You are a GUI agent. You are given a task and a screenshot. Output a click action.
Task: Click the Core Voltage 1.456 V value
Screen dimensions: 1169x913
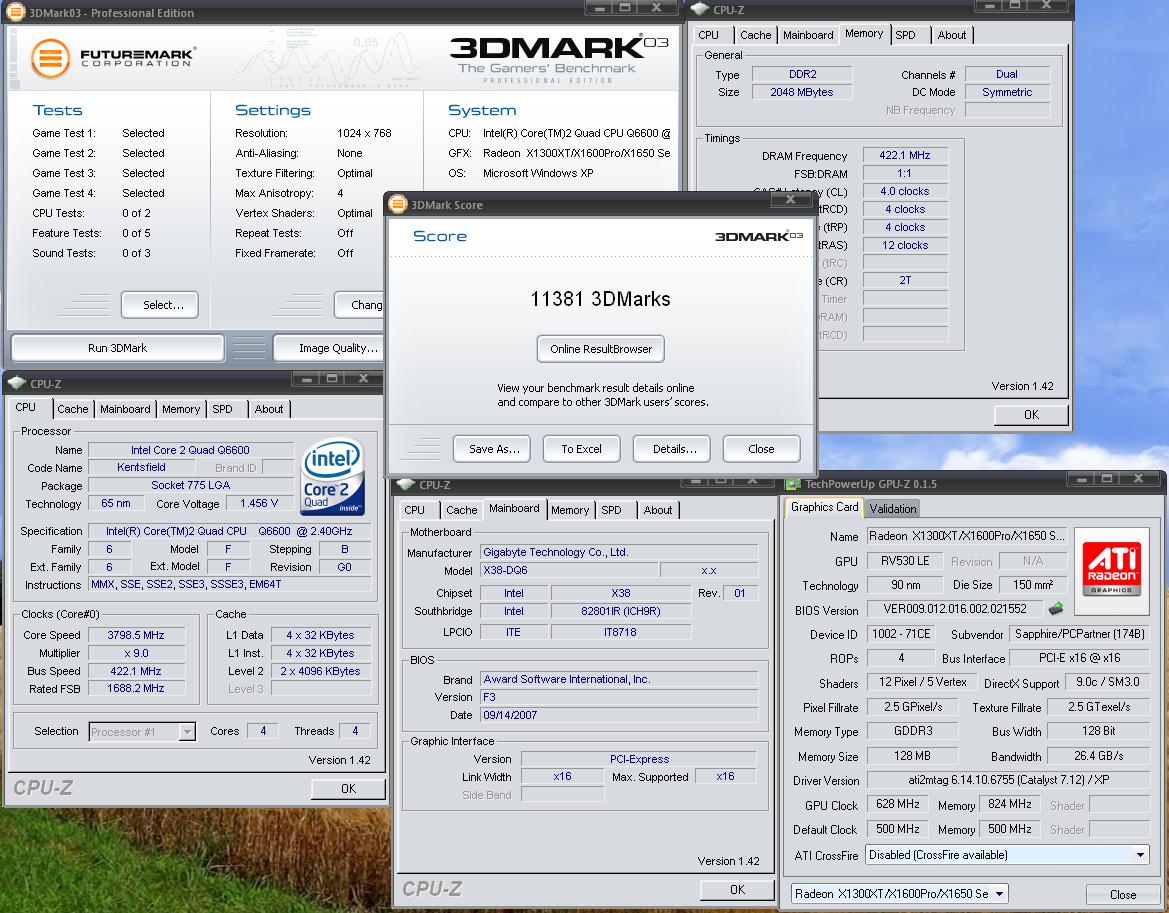(x=259, y=504)
